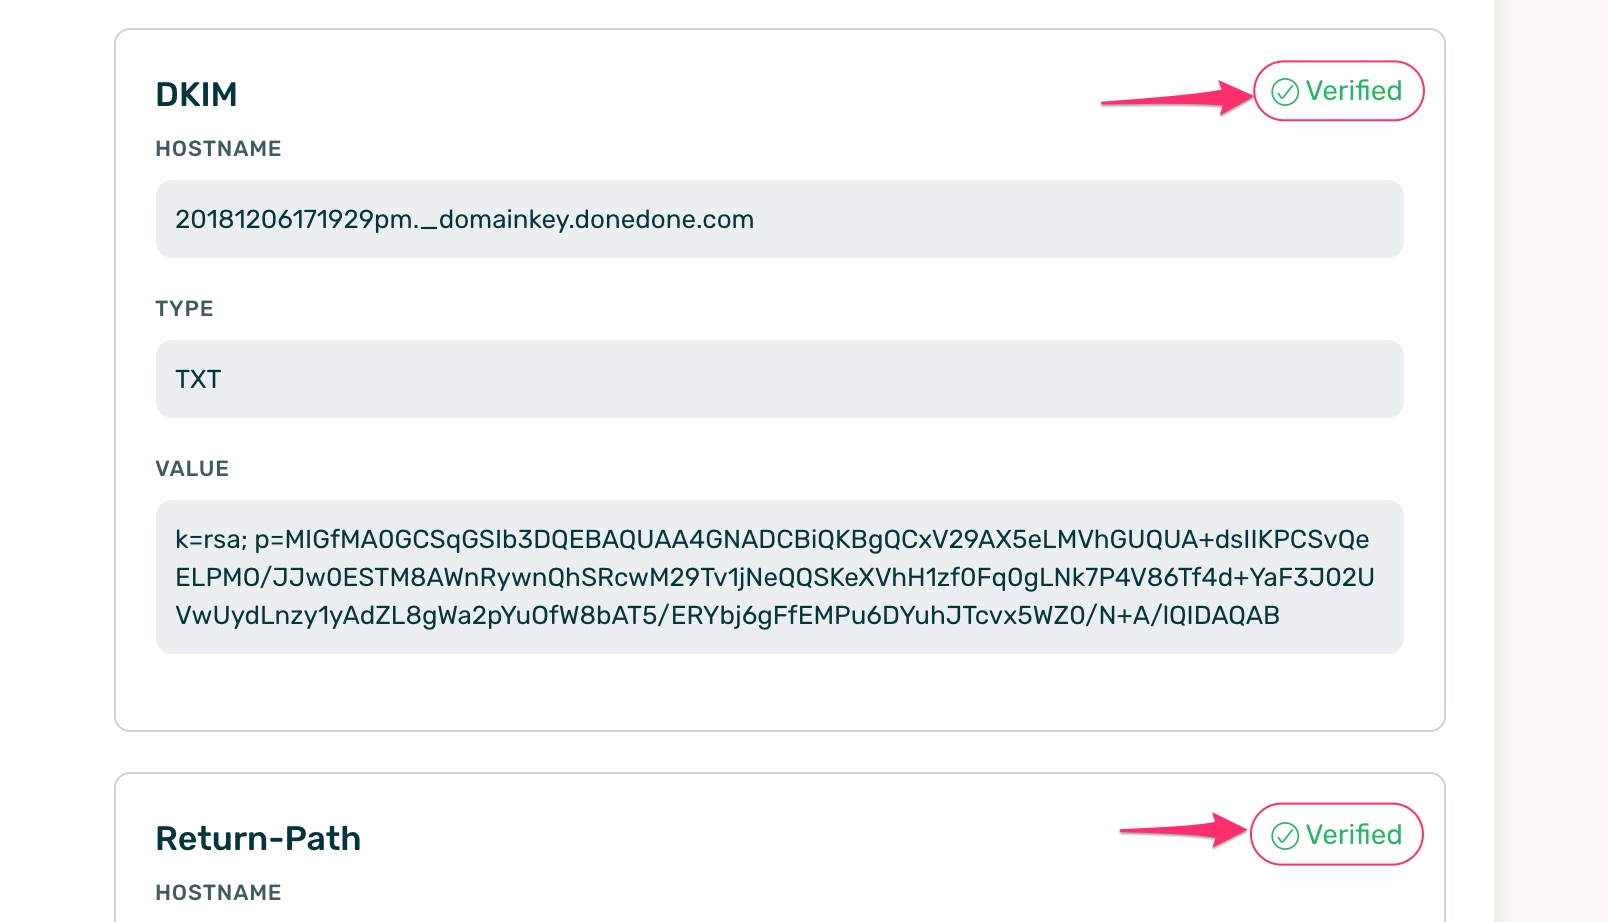Click the Return-Path section heading
The width and height of the screenshot is (1608, 922).
coord(258,838)
